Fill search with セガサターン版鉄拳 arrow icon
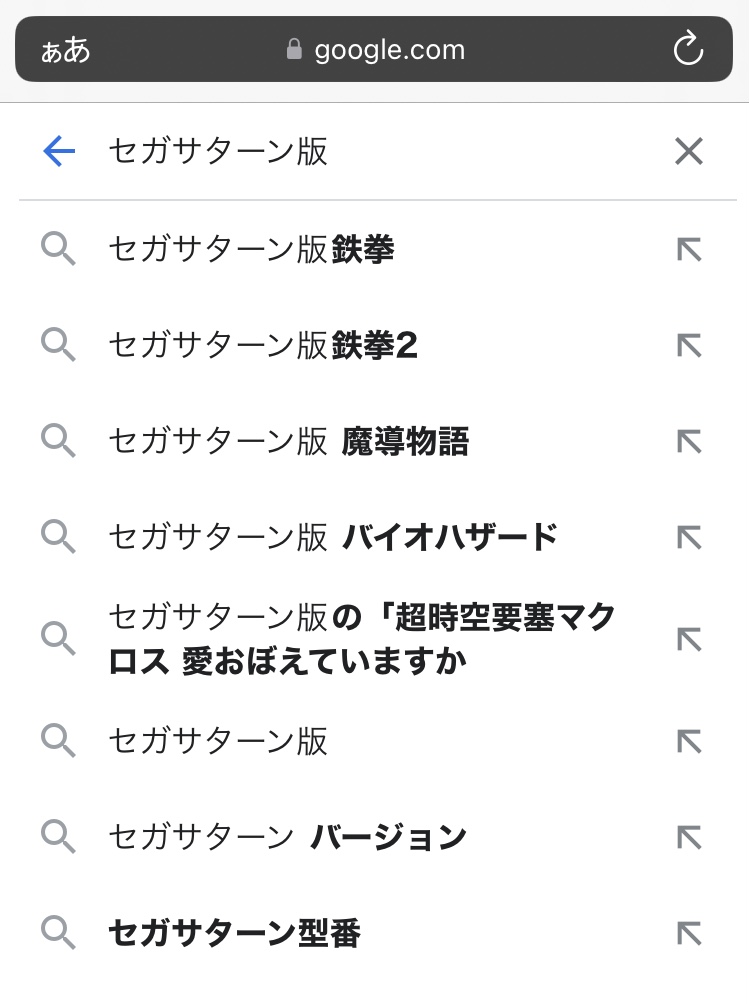749x1004 pixels. (x=689, y=249)
